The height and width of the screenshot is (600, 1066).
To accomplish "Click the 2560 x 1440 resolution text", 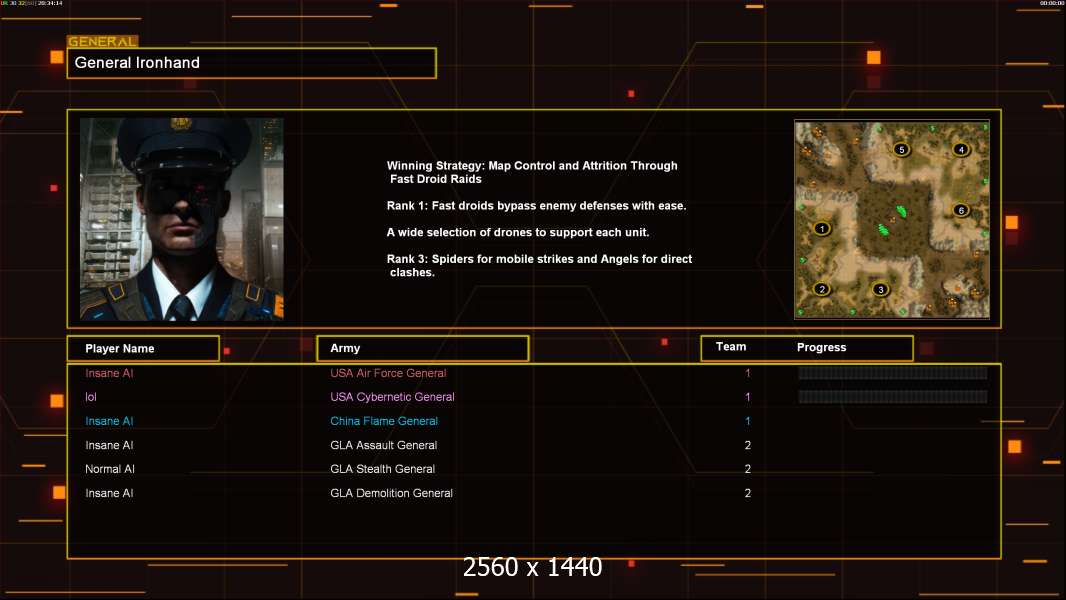I will [x=532, y=567].
